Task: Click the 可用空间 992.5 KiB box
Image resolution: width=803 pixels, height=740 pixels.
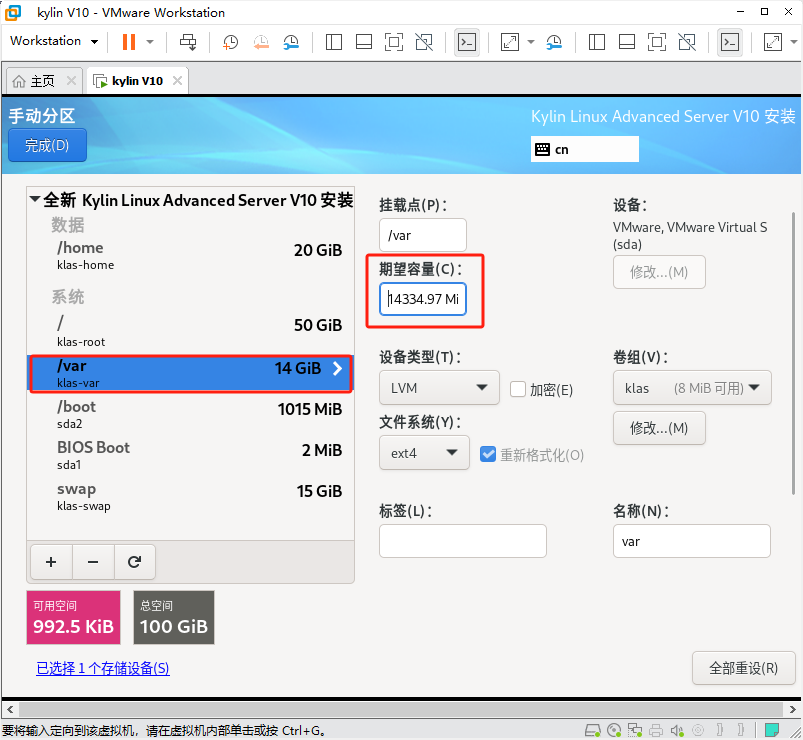Action: click(x=73, y=617)
